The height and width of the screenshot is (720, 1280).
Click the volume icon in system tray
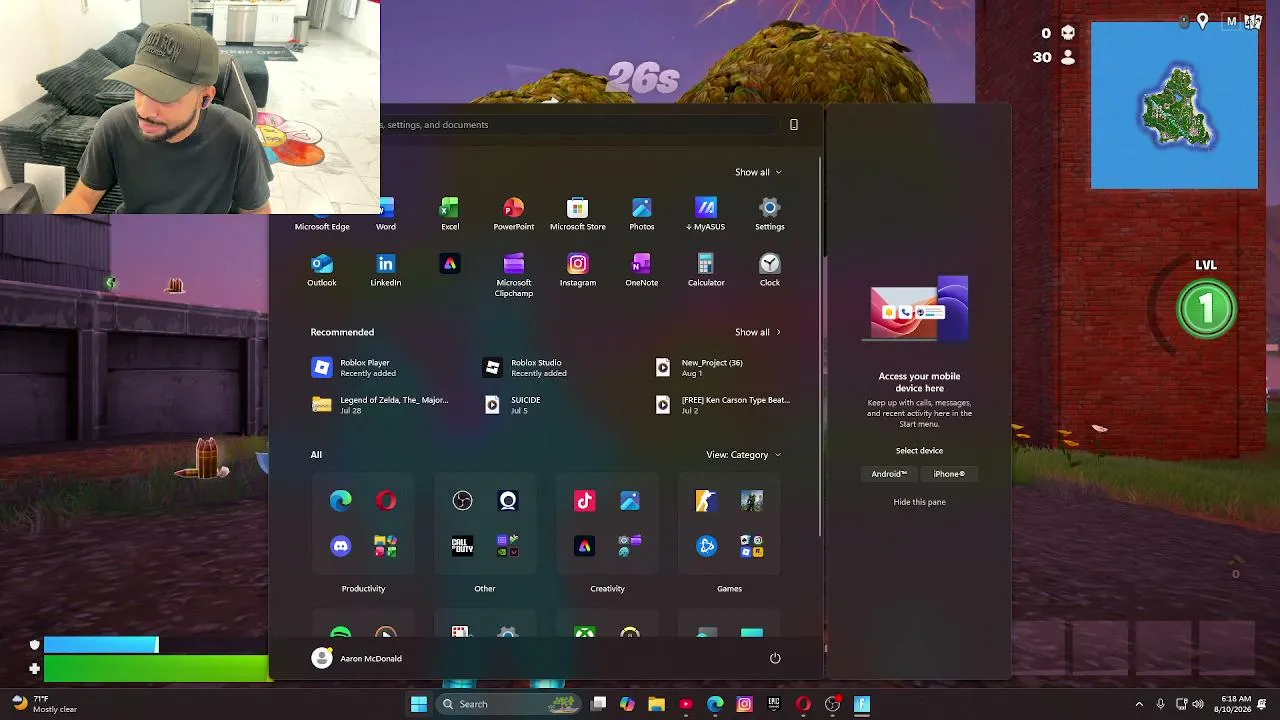tap(1198, 704)
